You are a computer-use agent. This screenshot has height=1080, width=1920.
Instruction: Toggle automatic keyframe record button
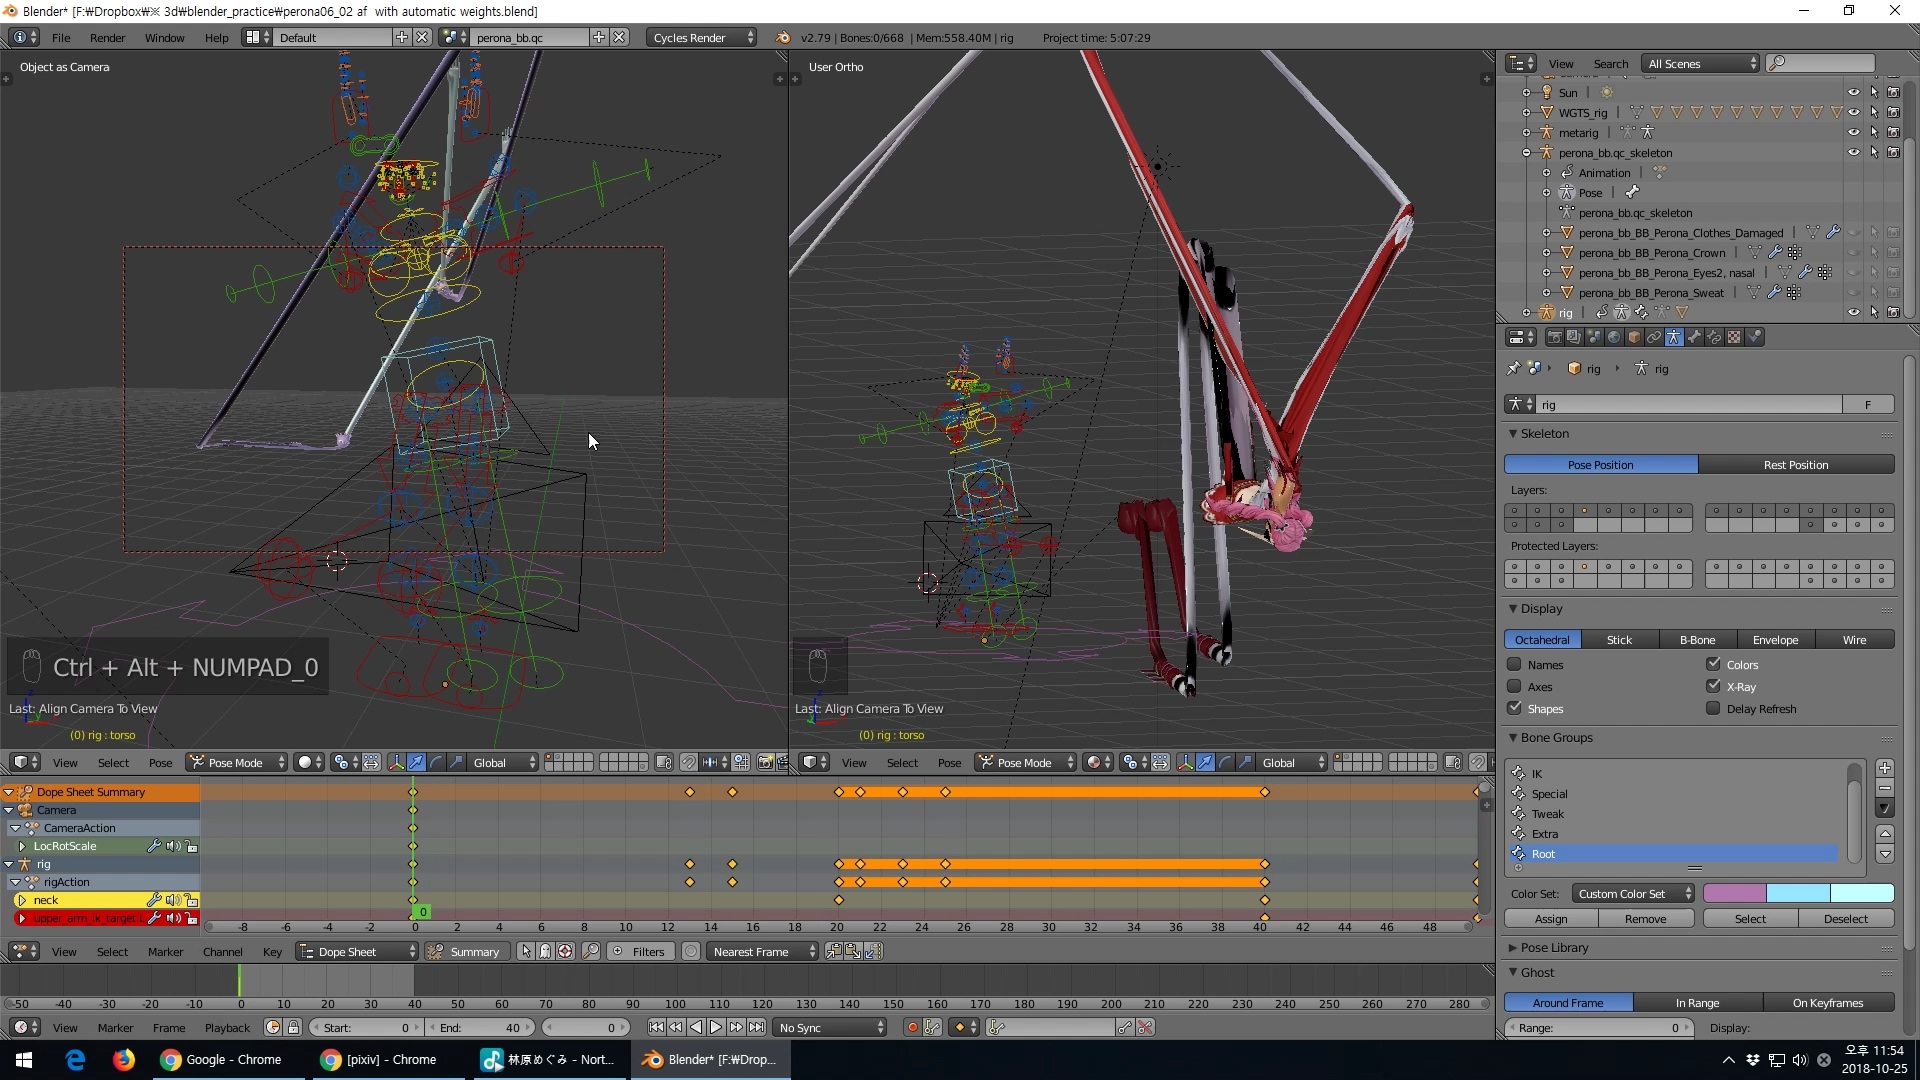[x=912, y=1027]
